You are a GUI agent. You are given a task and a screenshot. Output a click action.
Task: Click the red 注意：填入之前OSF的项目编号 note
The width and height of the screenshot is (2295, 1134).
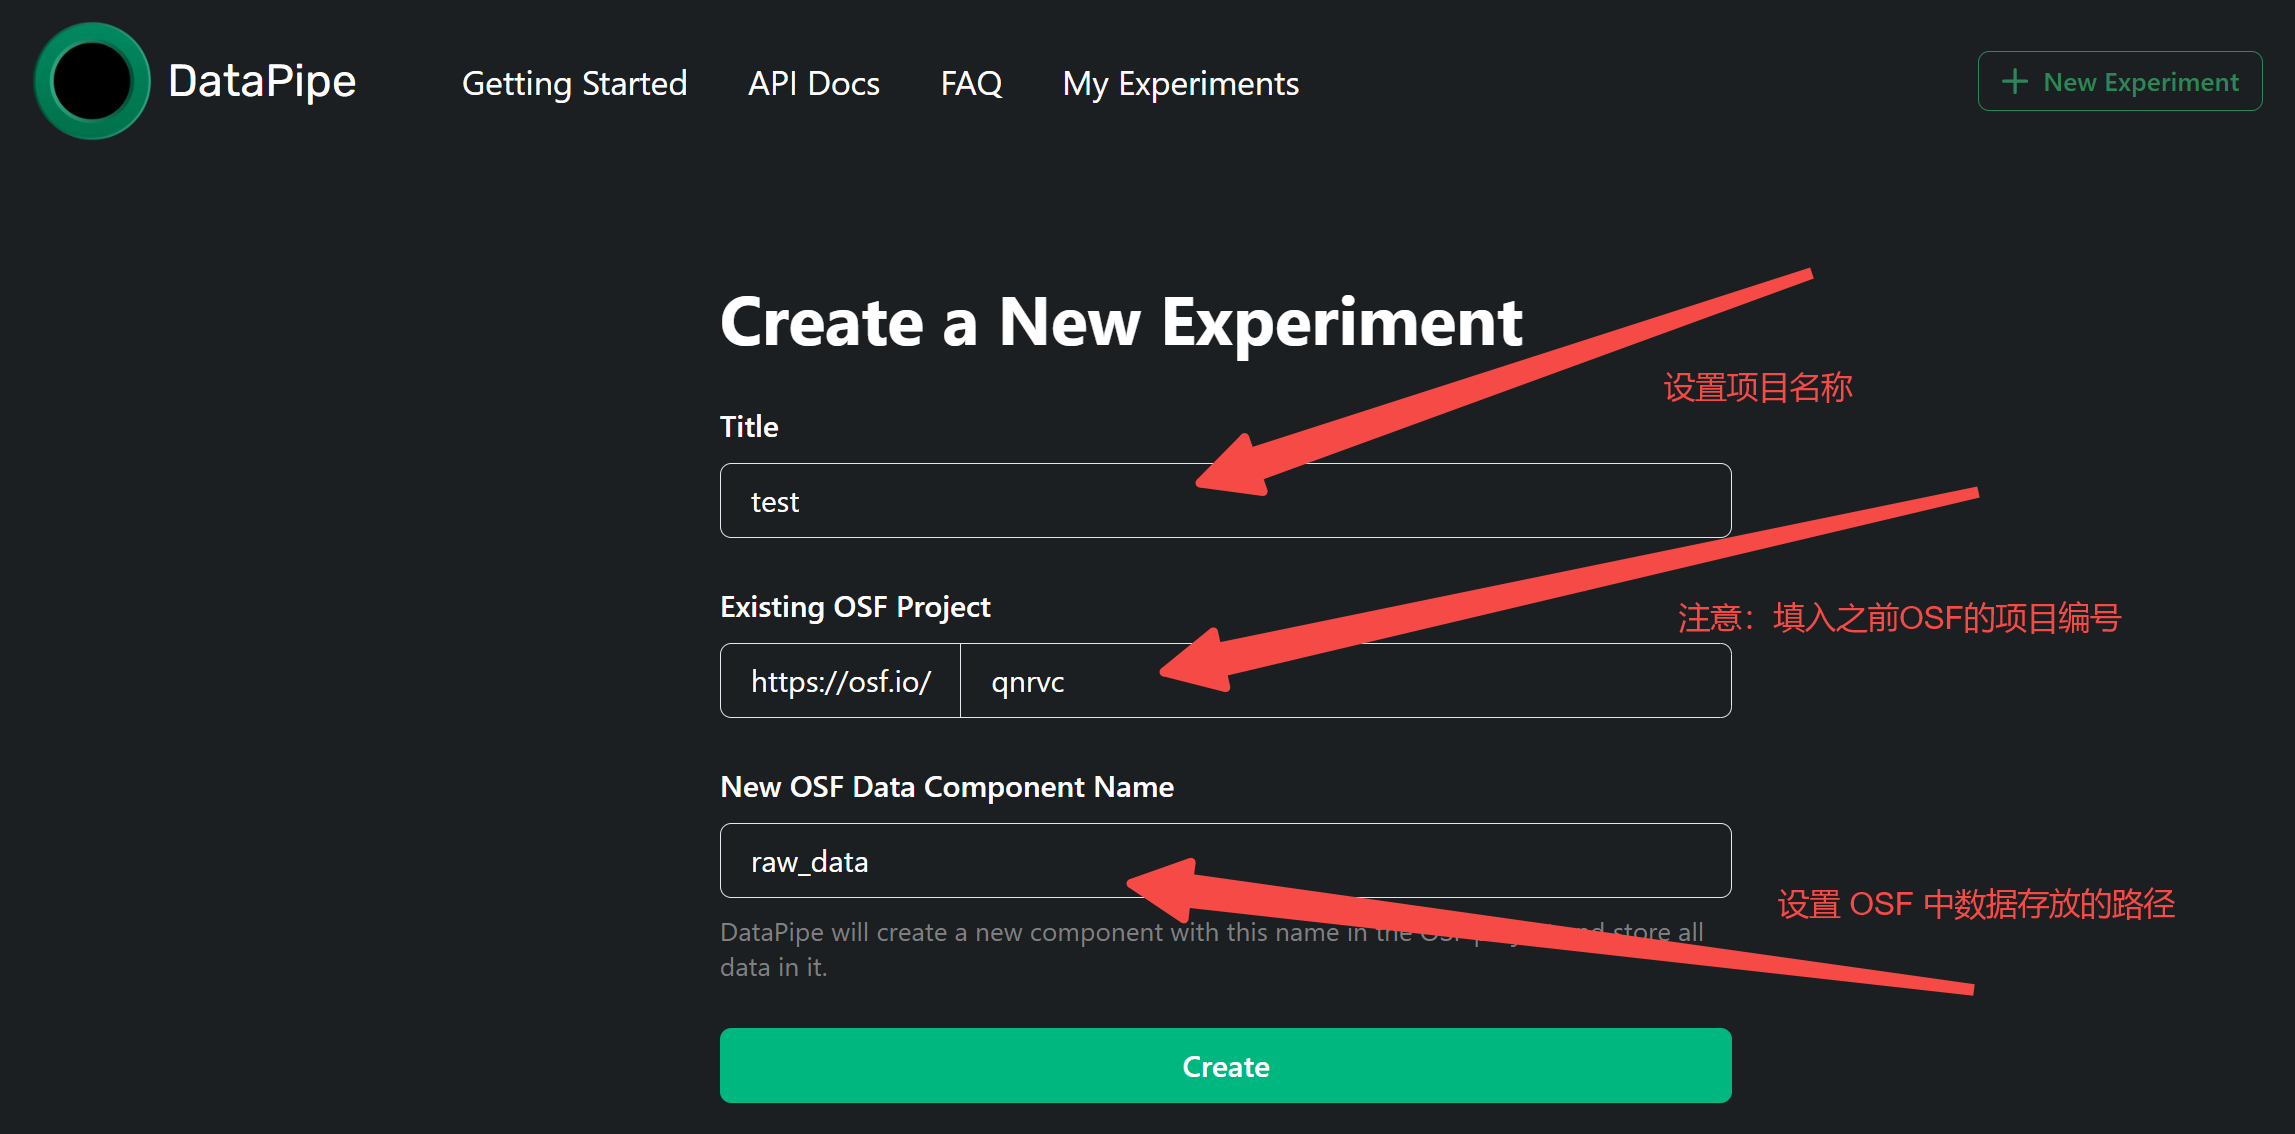1898,618
